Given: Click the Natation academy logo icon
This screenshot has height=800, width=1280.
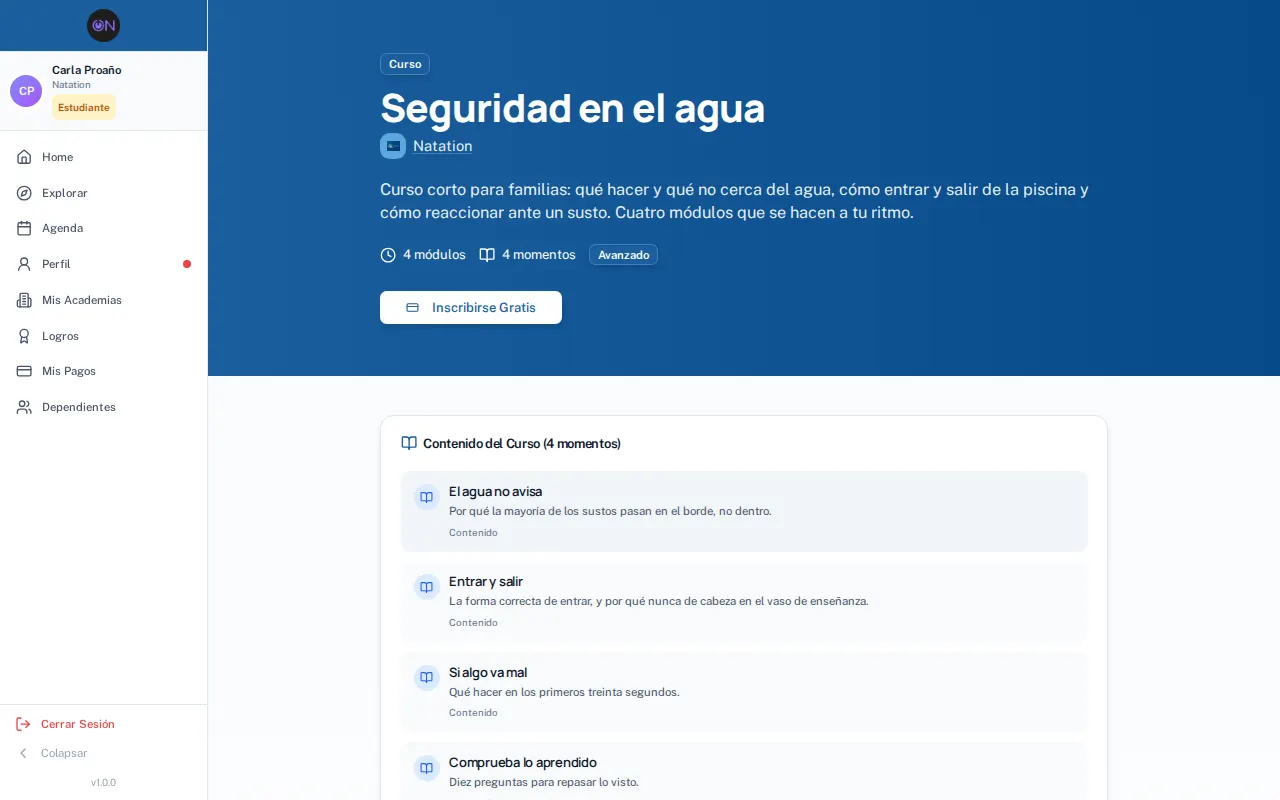Looking at the screenshot, I should click(393, 146).
